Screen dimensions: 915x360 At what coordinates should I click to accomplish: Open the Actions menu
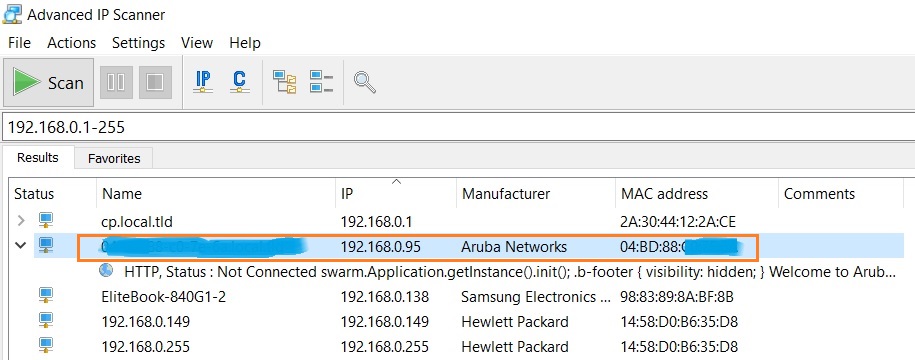pyautogui.click(x=72, y=43)
